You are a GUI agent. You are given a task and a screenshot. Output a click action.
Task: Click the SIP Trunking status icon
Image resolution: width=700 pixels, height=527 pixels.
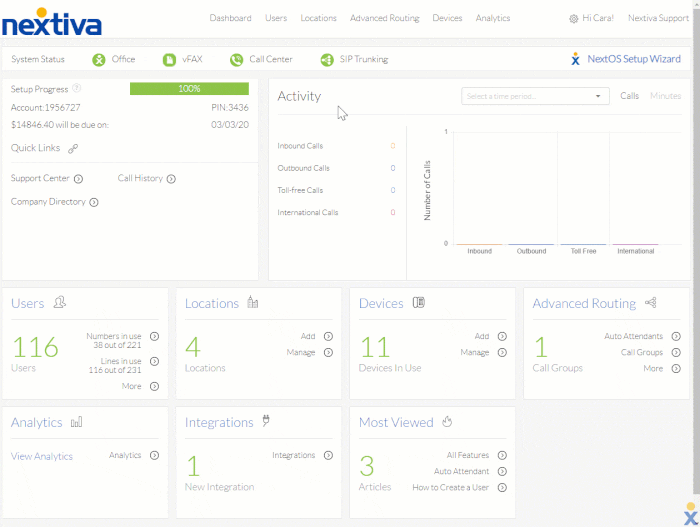(327, 60)
